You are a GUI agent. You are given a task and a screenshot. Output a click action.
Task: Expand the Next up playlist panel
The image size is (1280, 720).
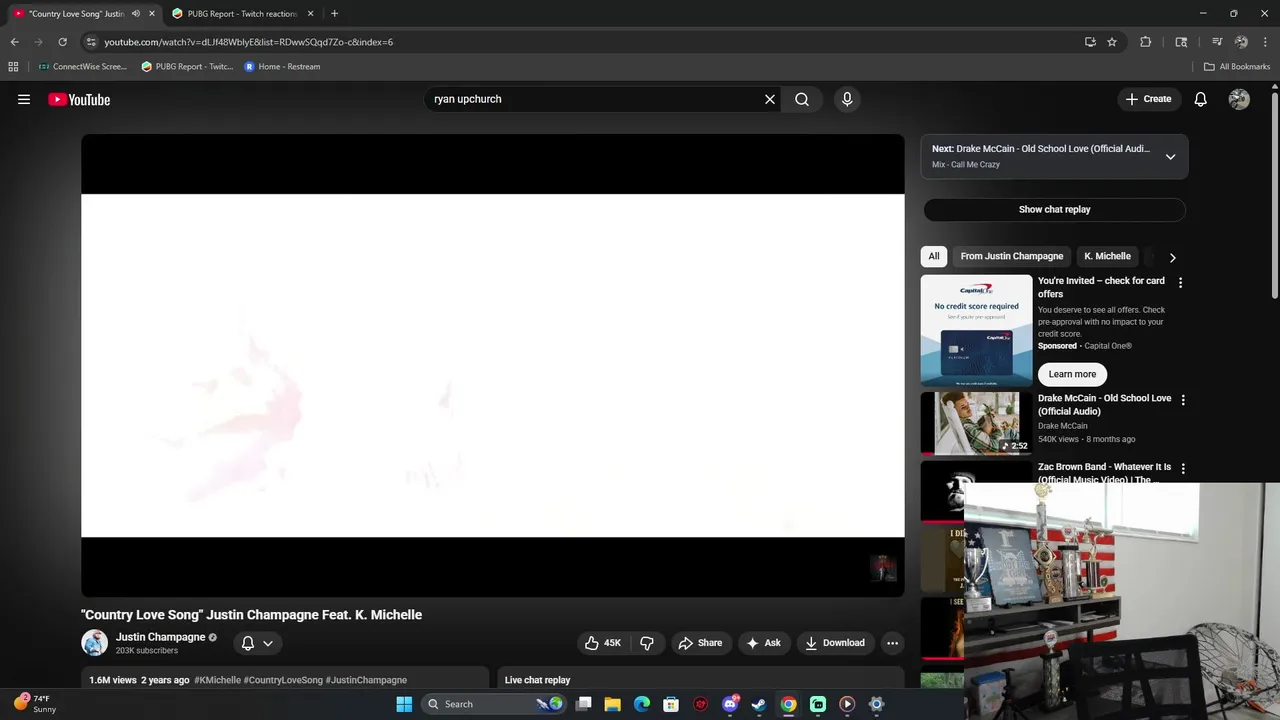pos(1170,156)
